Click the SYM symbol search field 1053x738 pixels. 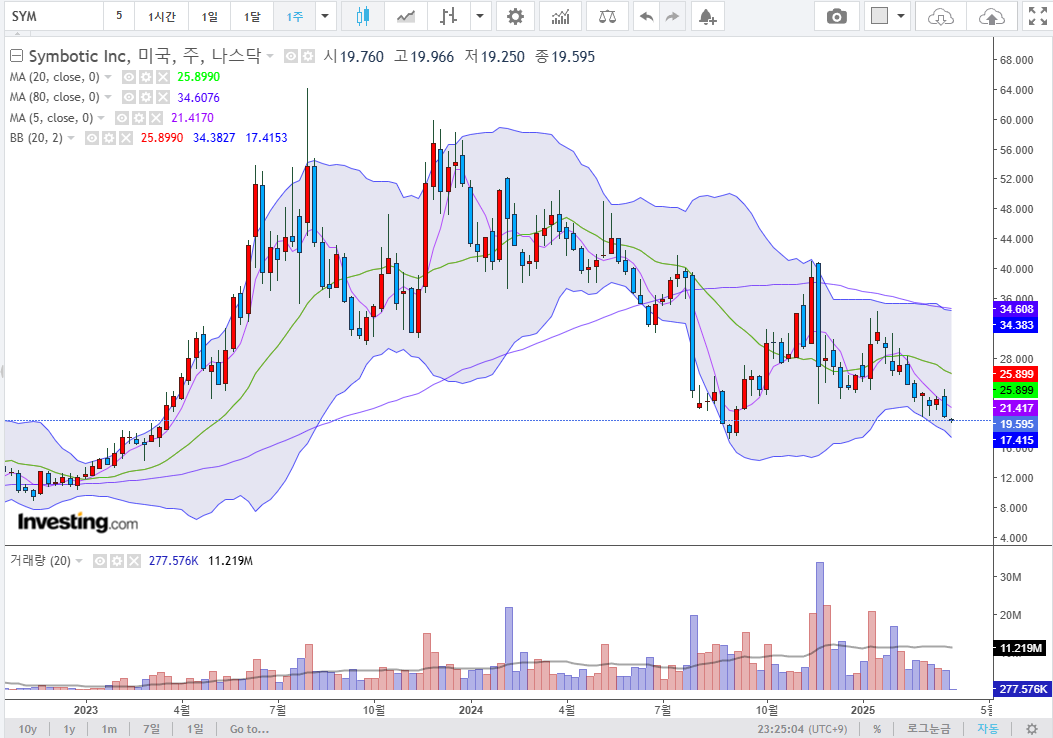click(54, 16)
